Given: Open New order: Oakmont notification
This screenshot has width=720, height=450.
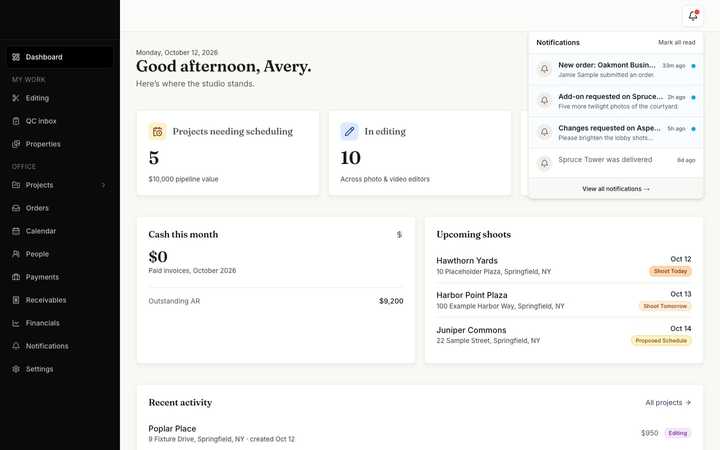Looking at the screenshot, I should tap(616, 69).
